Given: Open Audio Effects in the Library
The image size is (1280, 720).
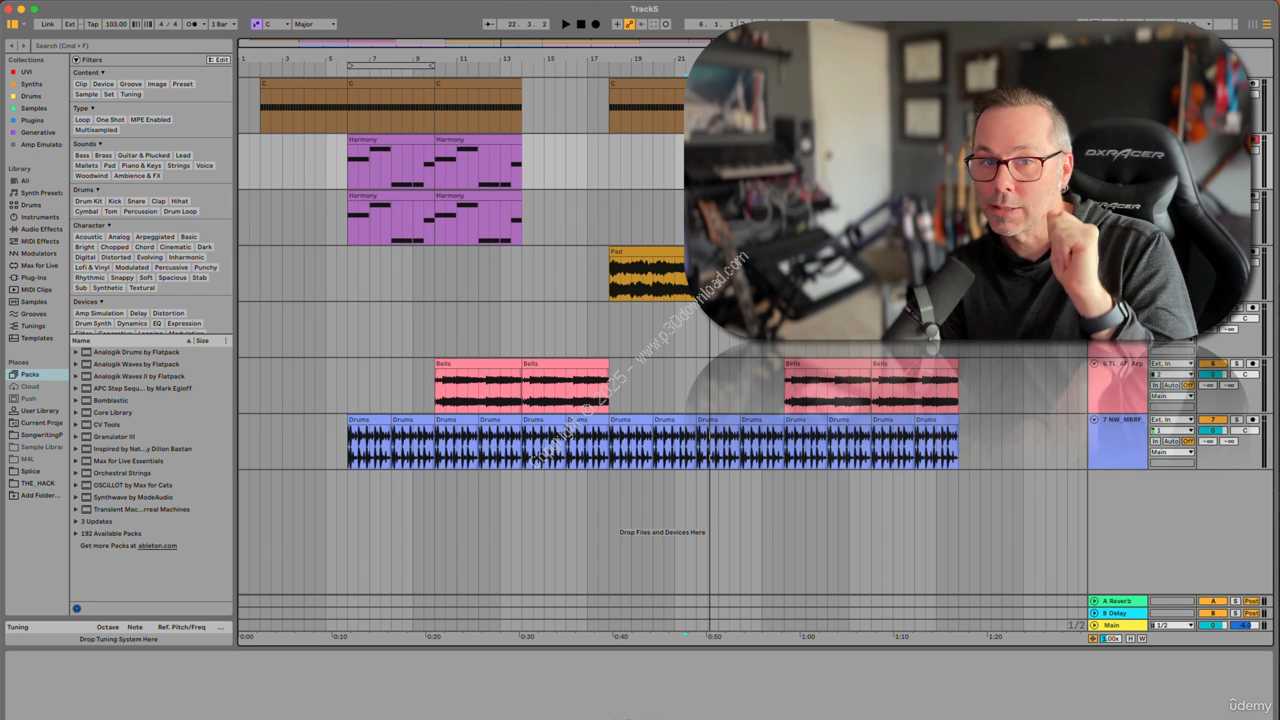Looking at the screenshot, I should (41, 229).
